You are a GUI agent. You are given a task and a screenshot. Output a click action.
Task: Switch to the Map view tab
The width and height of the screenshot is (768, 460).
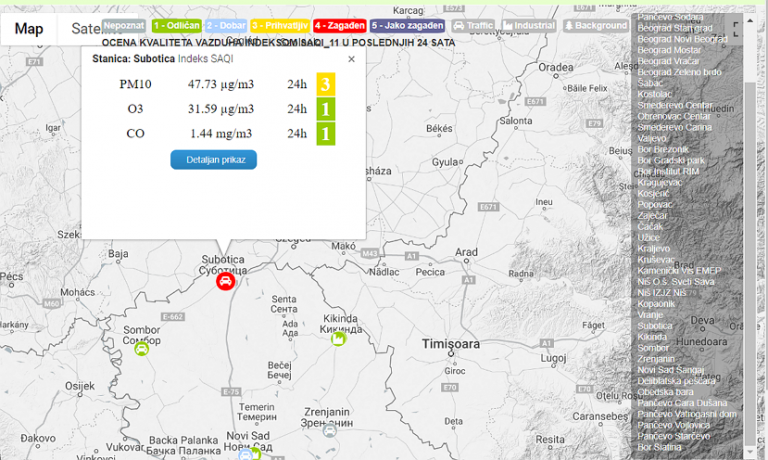(x=29, y=29)
